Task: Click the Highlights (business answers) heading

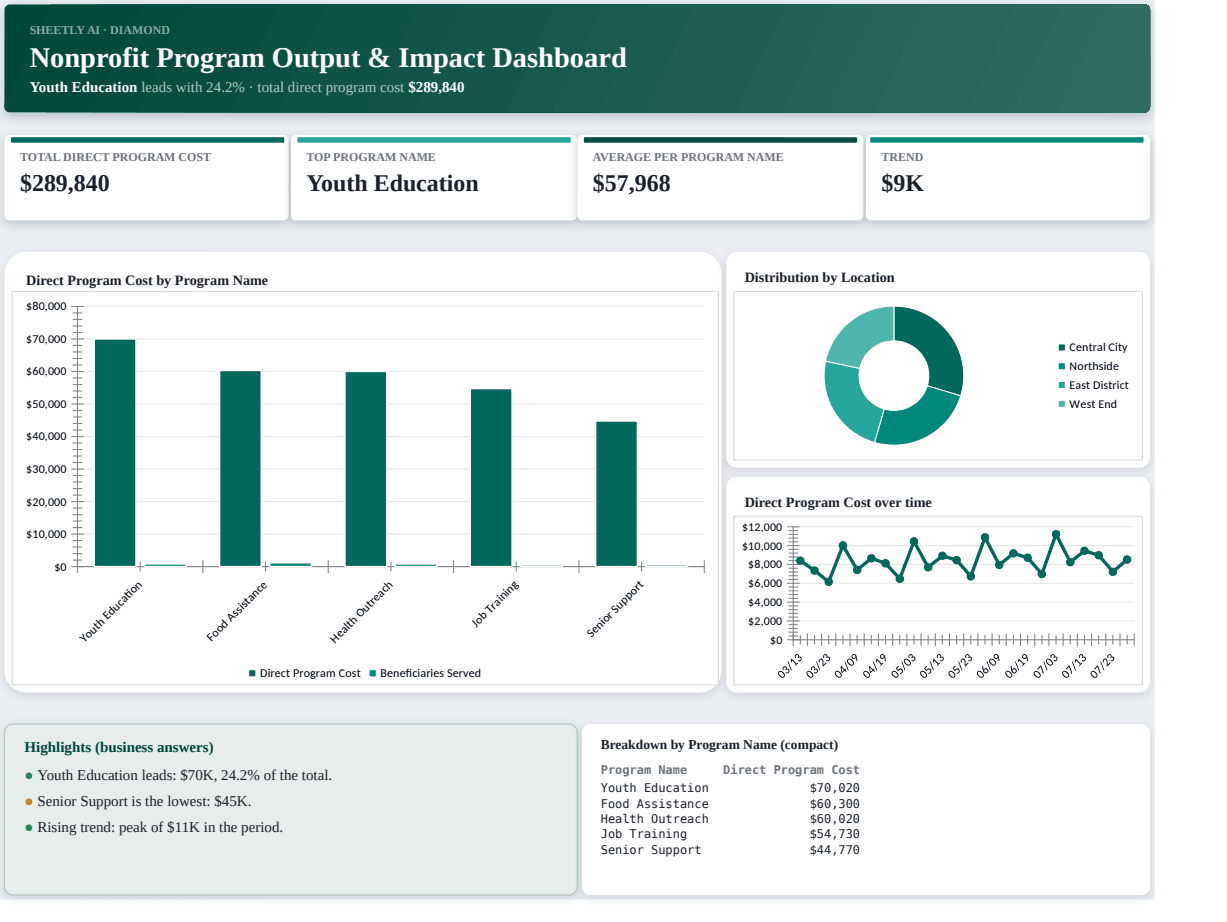Action: point(119,748)
